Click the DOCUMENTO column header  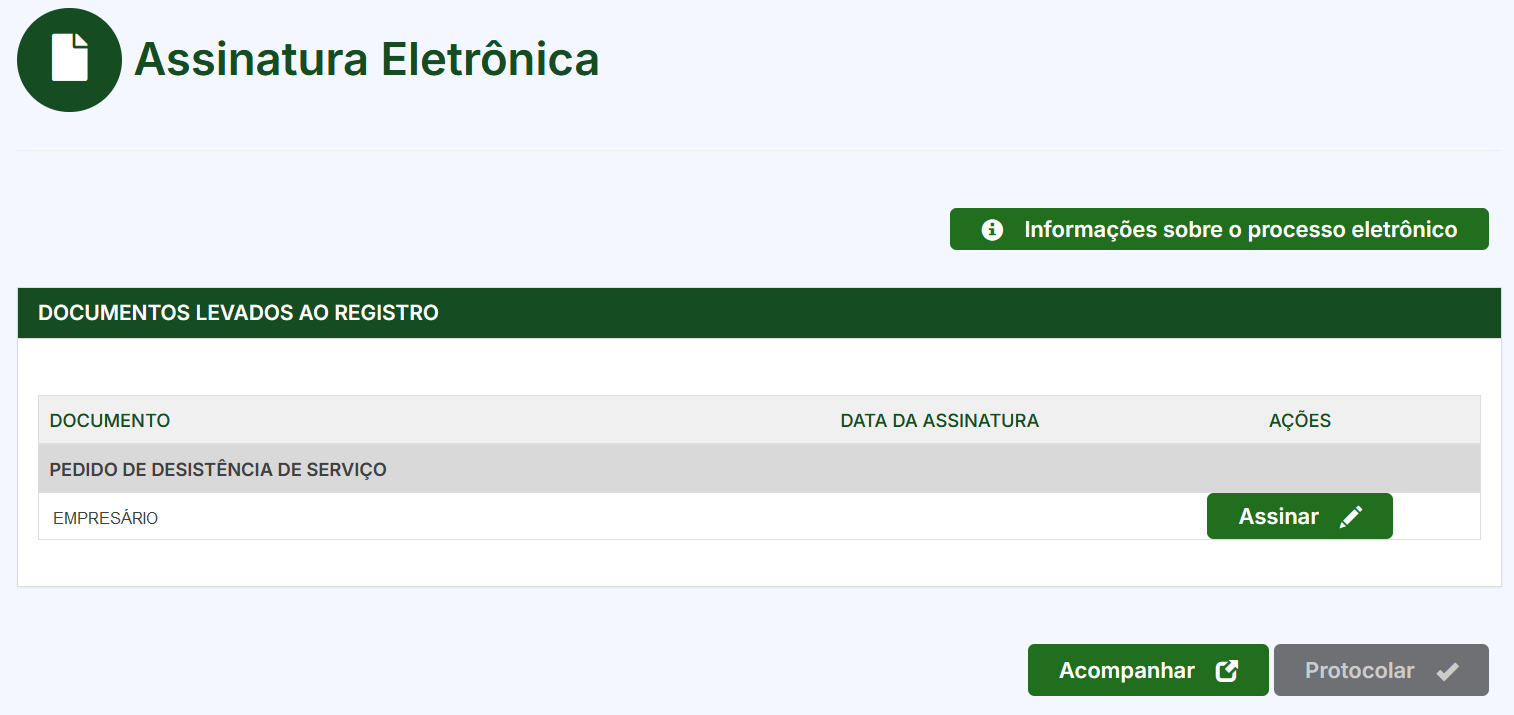(x=110, y=420)
